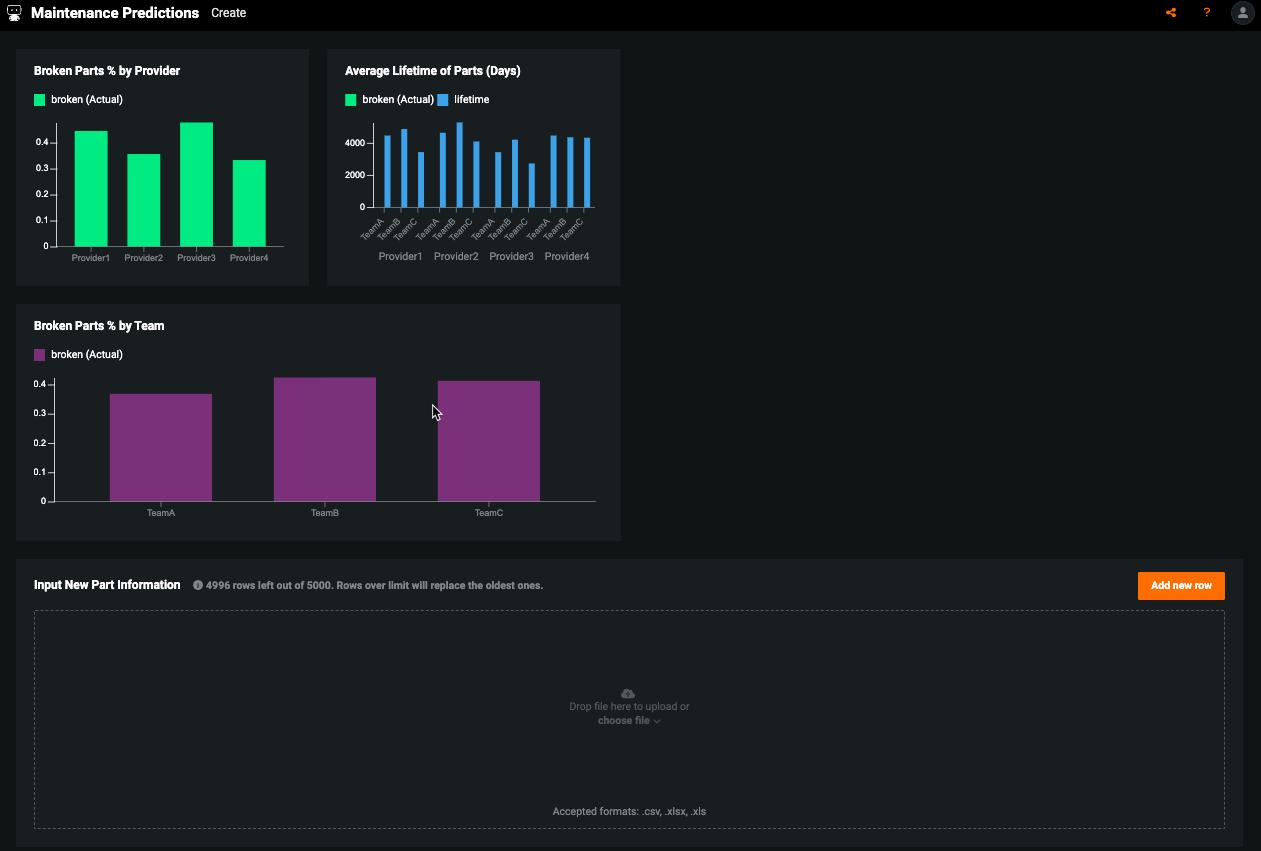The width and height of the screenshot is (1261, 851).
Task: Open help via the question mark icon
Action: point(1207,13)
